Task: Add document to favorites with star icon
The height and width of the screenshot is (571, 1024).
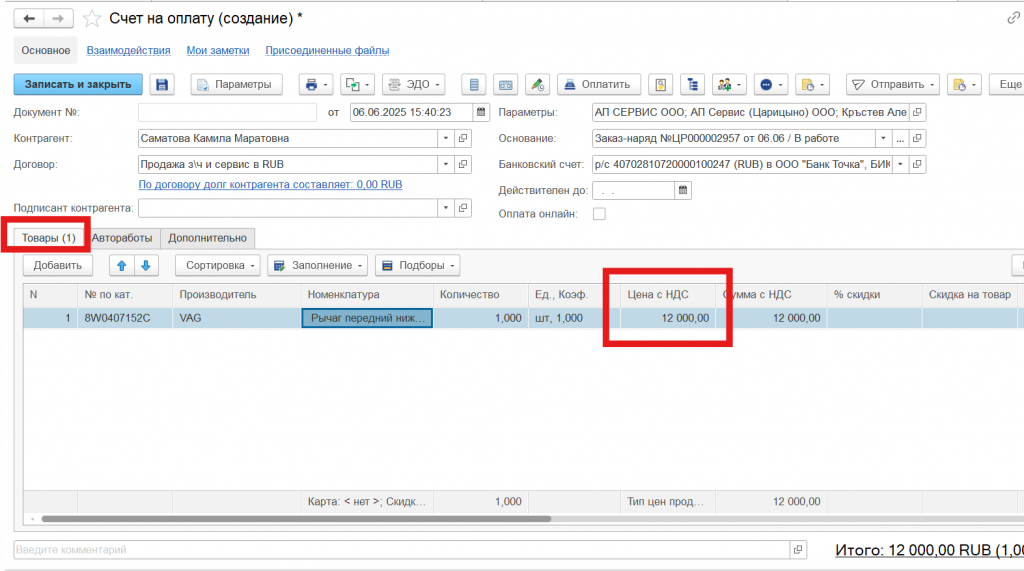Action: [x=92, y=19]
